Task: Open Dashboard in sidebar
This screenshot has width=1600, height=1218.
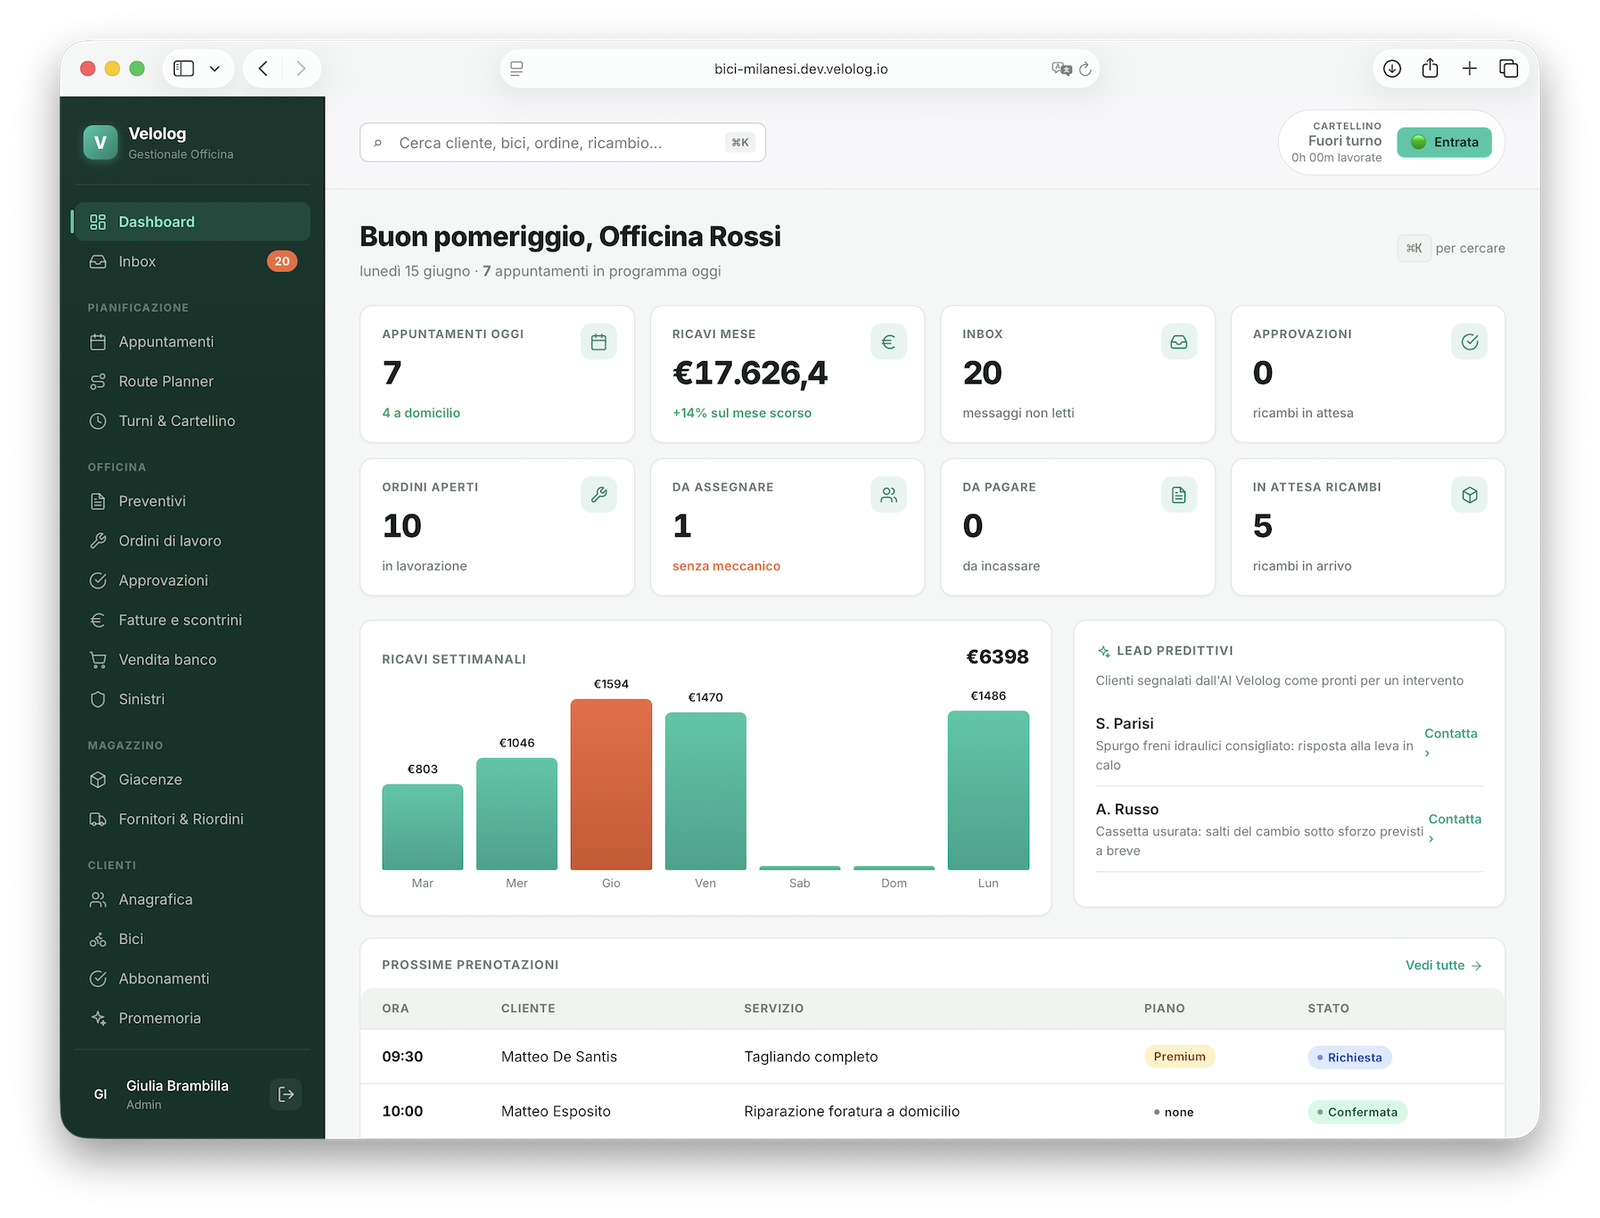Action: coord(192,222)
